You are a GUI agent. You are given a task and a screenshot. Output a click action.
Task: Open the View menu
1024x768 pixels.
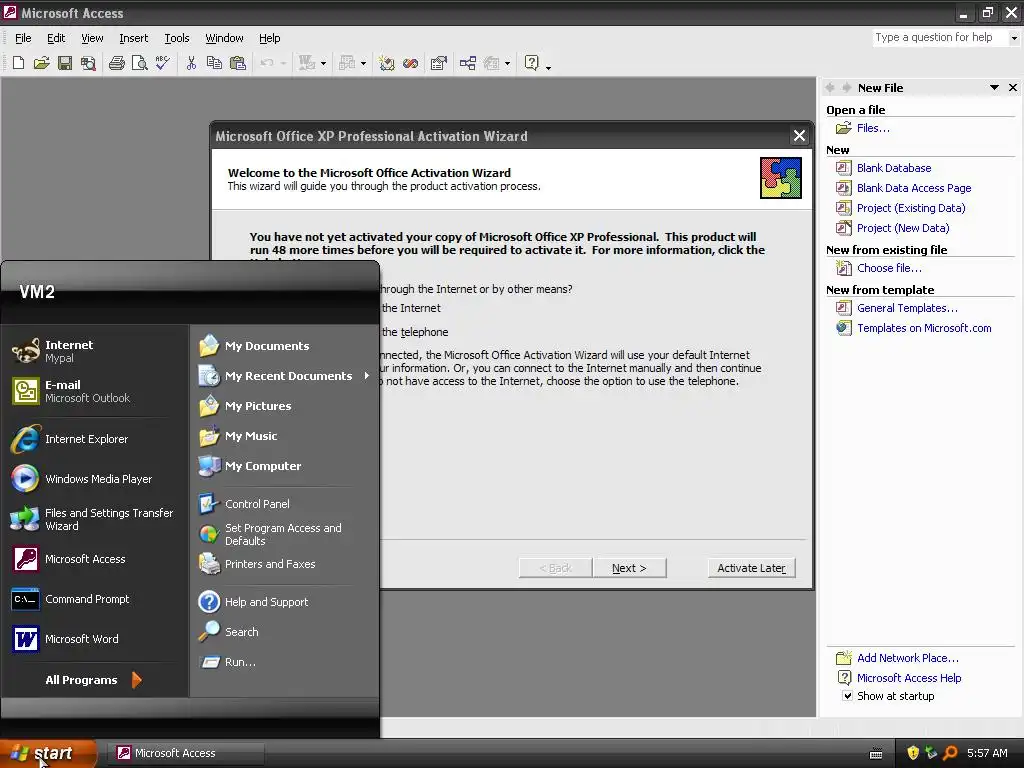click(92, 39)
